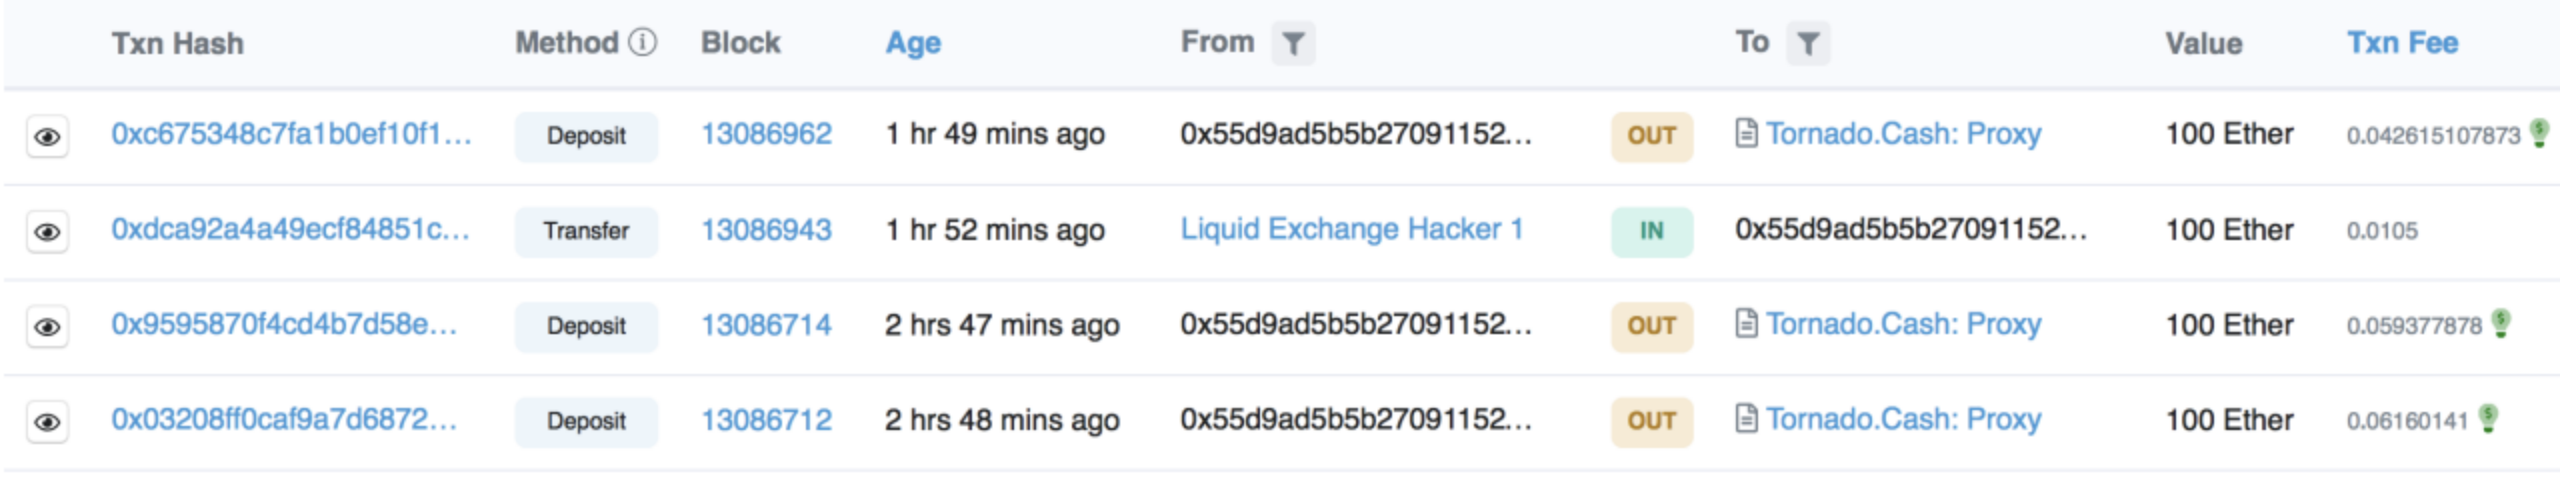Click the contract document icon in block 13086714 row
This screenshot has width=2560, height=484.
[x=1746, y=324]
